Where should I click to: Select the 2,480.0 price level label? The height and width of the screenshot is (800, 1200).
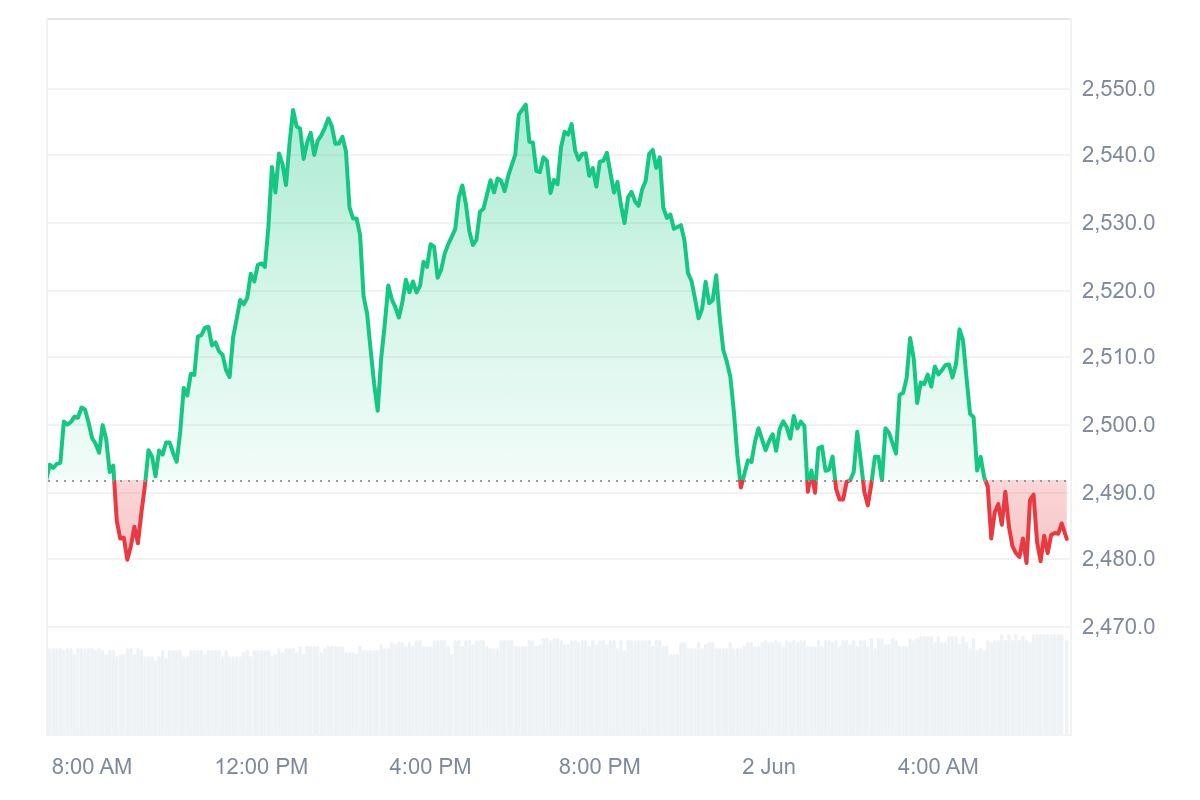click(1117, 559)
